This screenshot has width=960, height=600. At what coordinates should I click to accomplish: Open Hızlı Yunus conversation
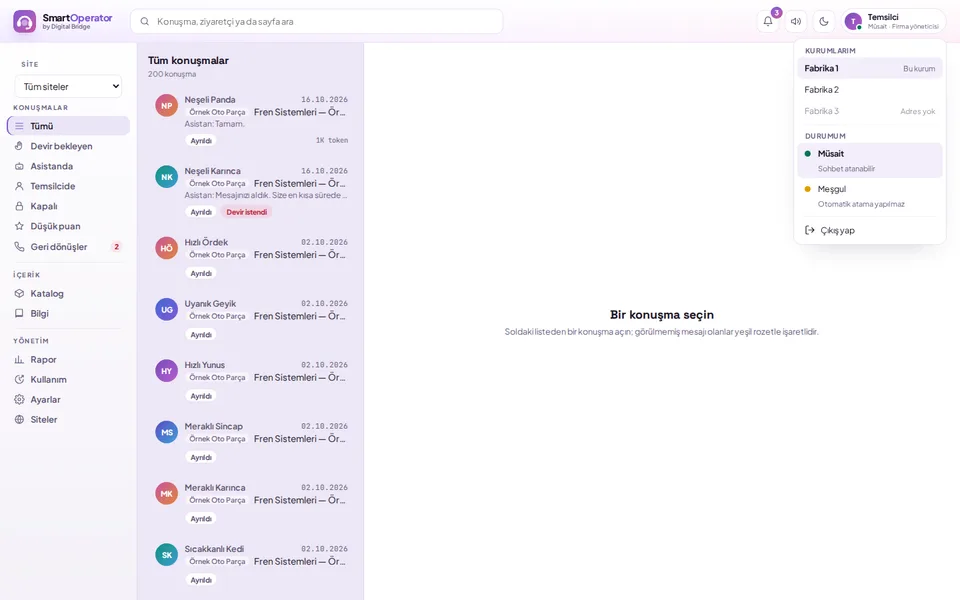click(x=251, y=380)
